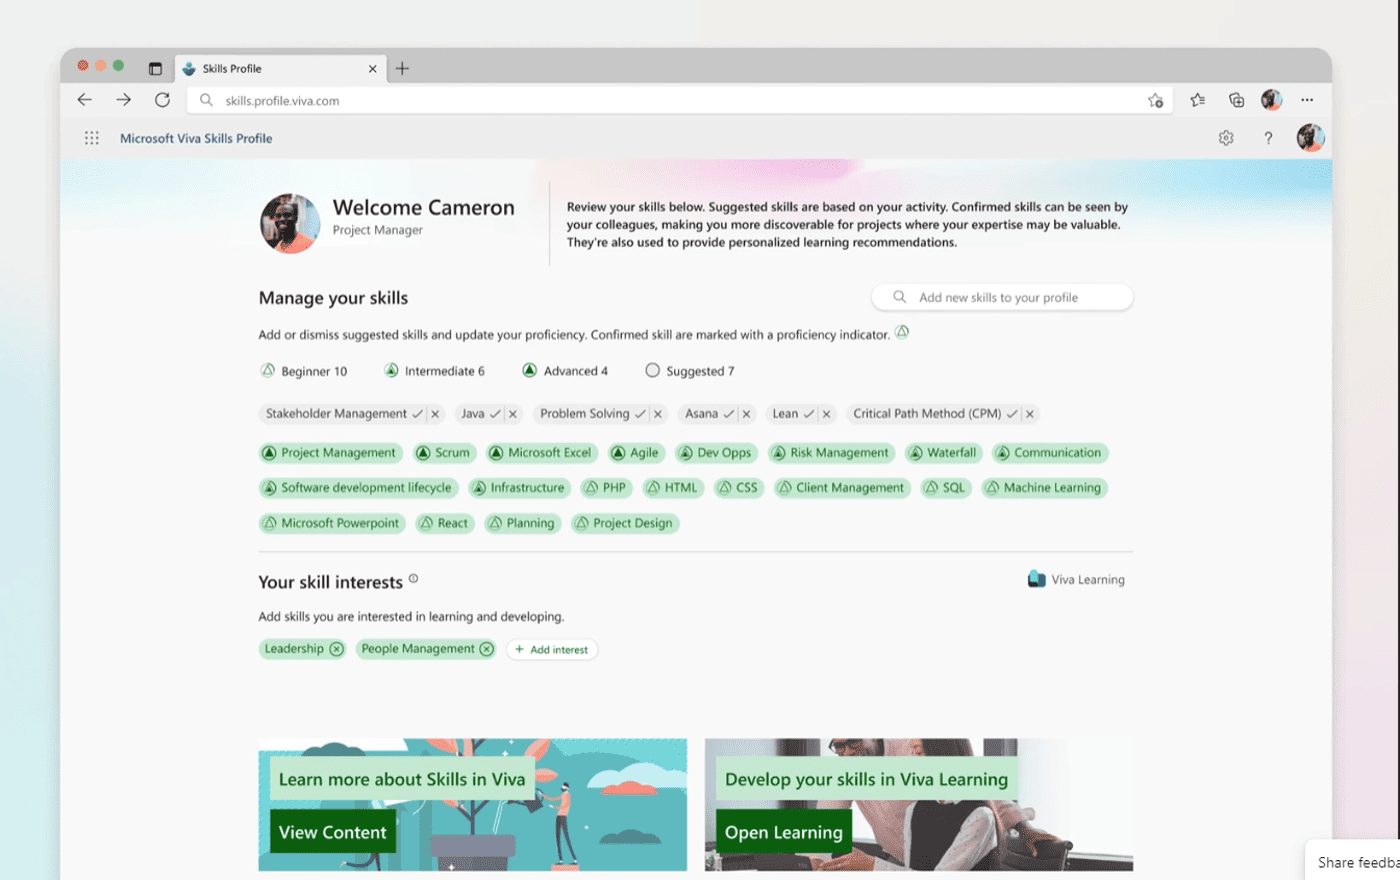Open the Communication skill chip

(x=1050, y=453)
